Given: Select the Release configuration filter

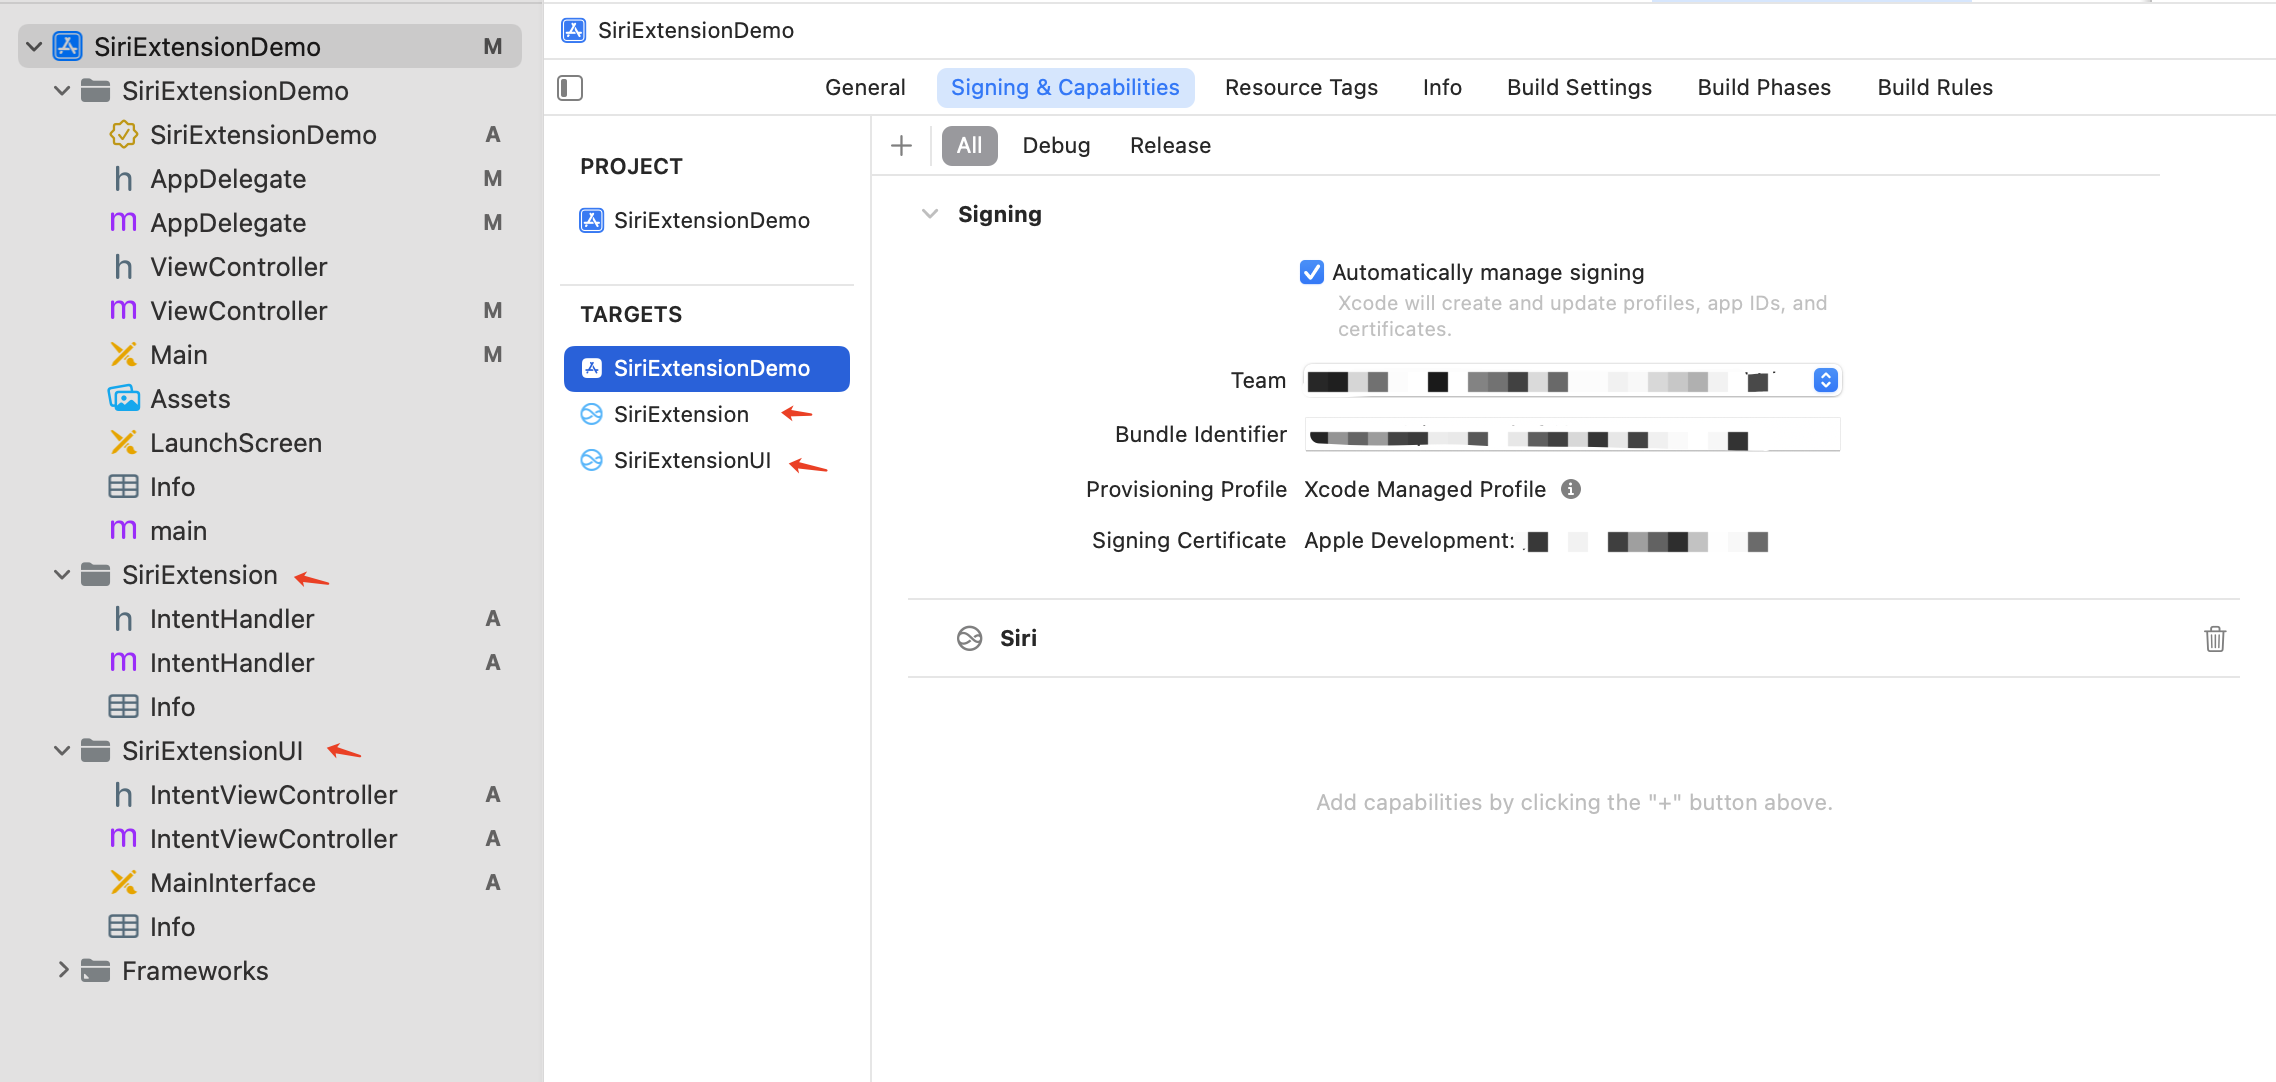Looking at the screenshot, I should (1169, 146).
